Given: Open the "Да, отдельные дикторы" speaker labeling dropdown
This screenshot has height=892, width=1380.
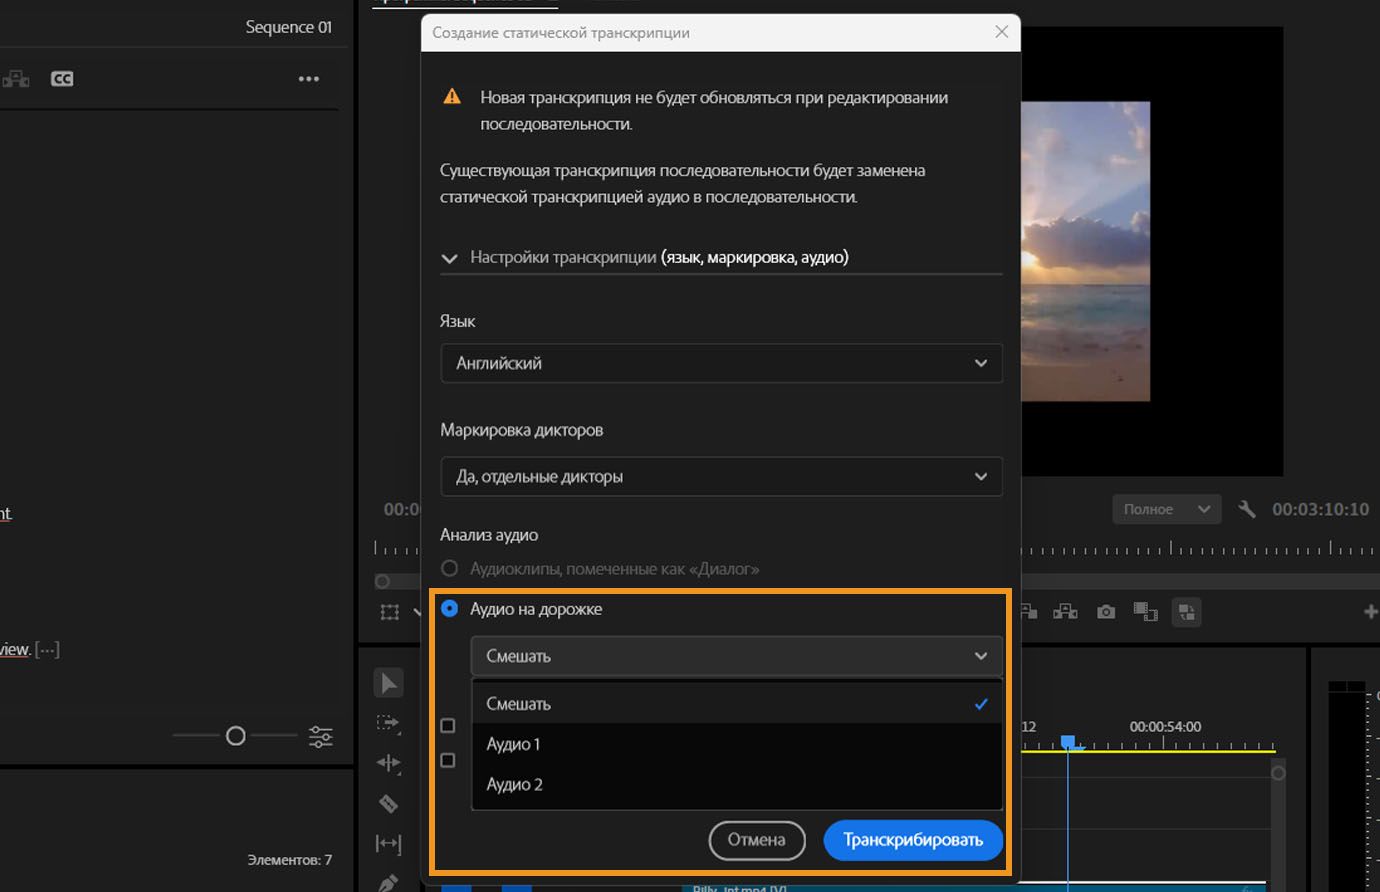Looking at the screenshot, I should (721, 476).
